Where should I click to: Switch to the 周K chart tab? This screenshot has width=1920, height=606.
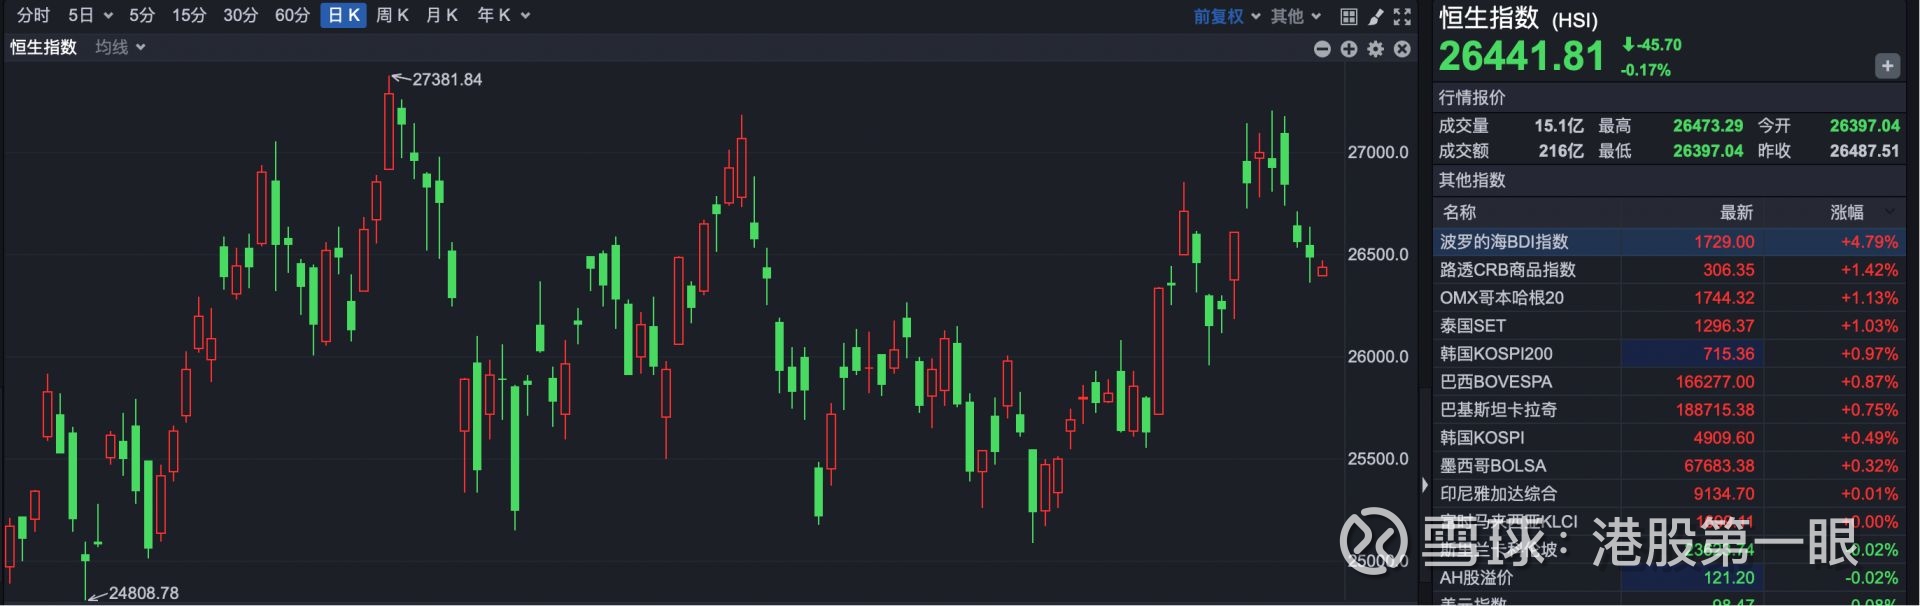pyautogui.click(x=392, y=15)
